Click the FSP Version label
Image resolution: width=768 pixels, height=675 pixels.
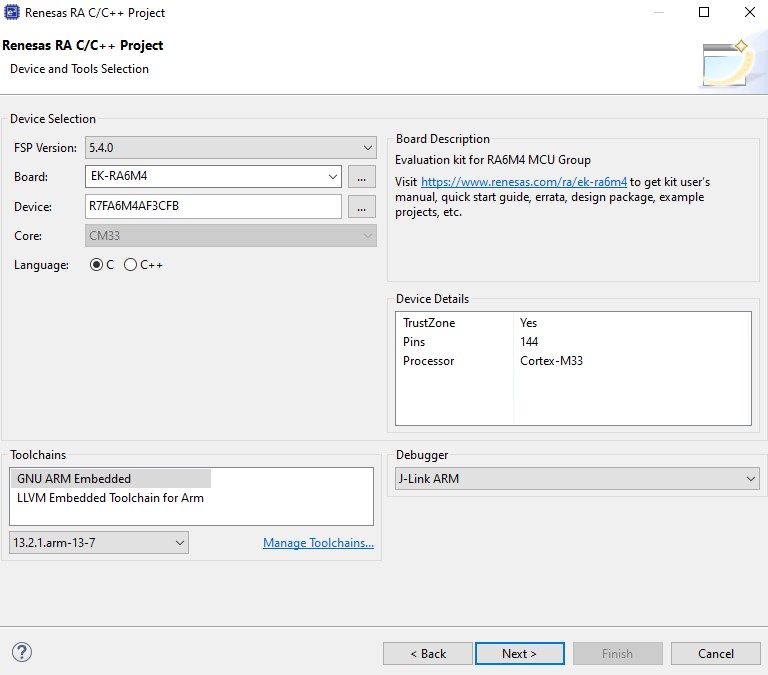click(x=45, y=147)
